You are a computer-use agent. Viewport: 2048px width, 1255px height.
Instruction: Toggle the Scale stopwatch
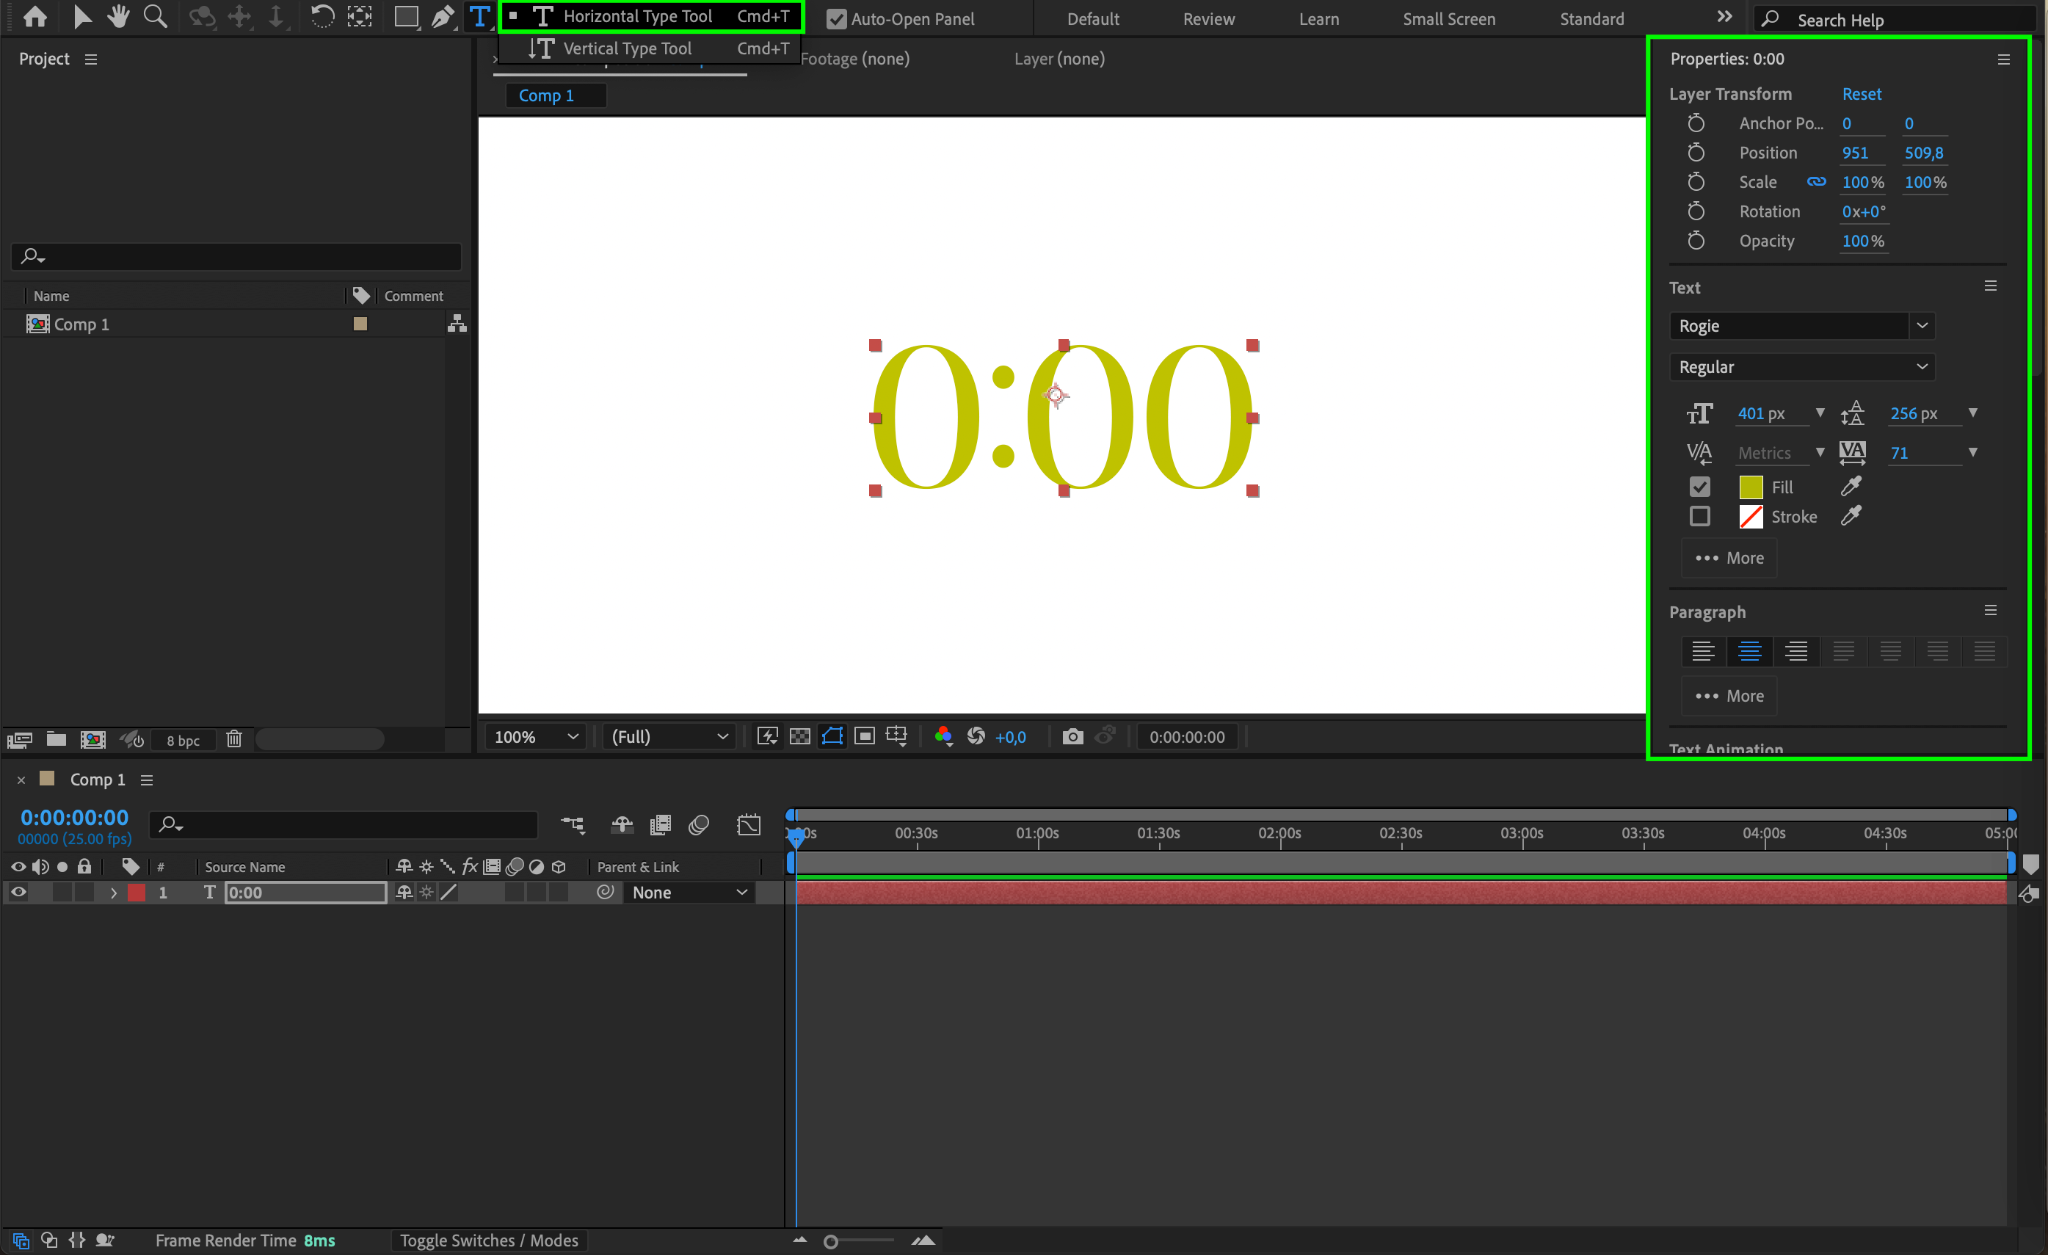(x=1696, y=182)
